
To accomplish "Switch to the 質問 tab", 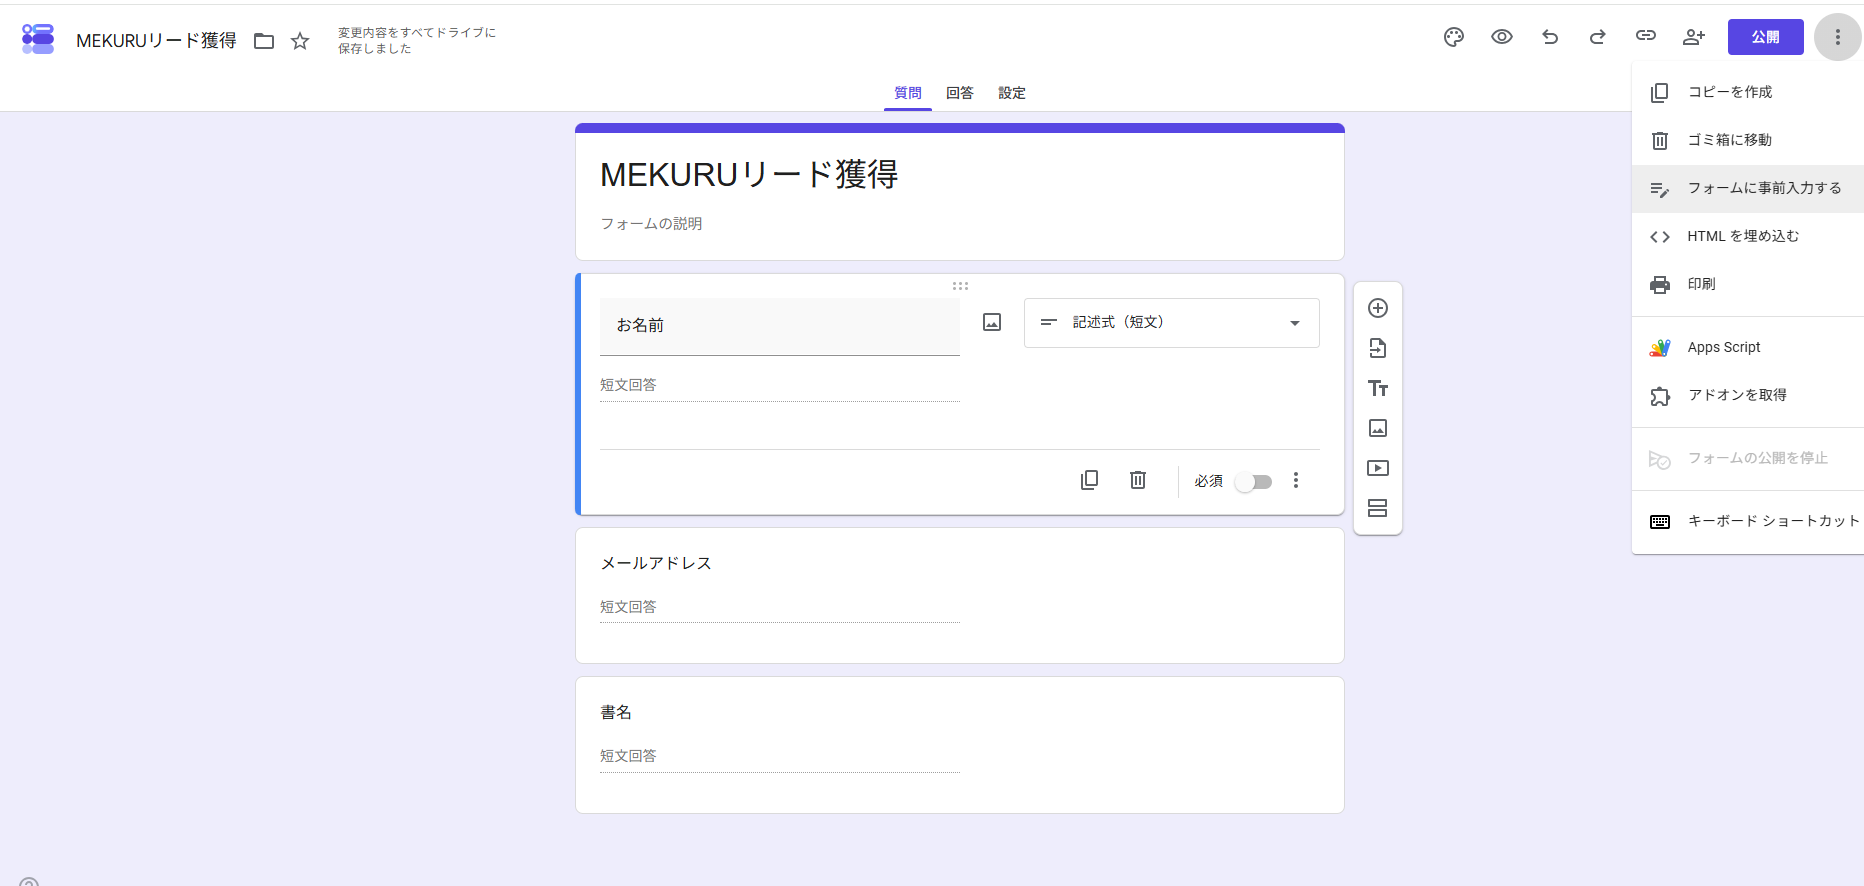I will (x=908, y=93).
